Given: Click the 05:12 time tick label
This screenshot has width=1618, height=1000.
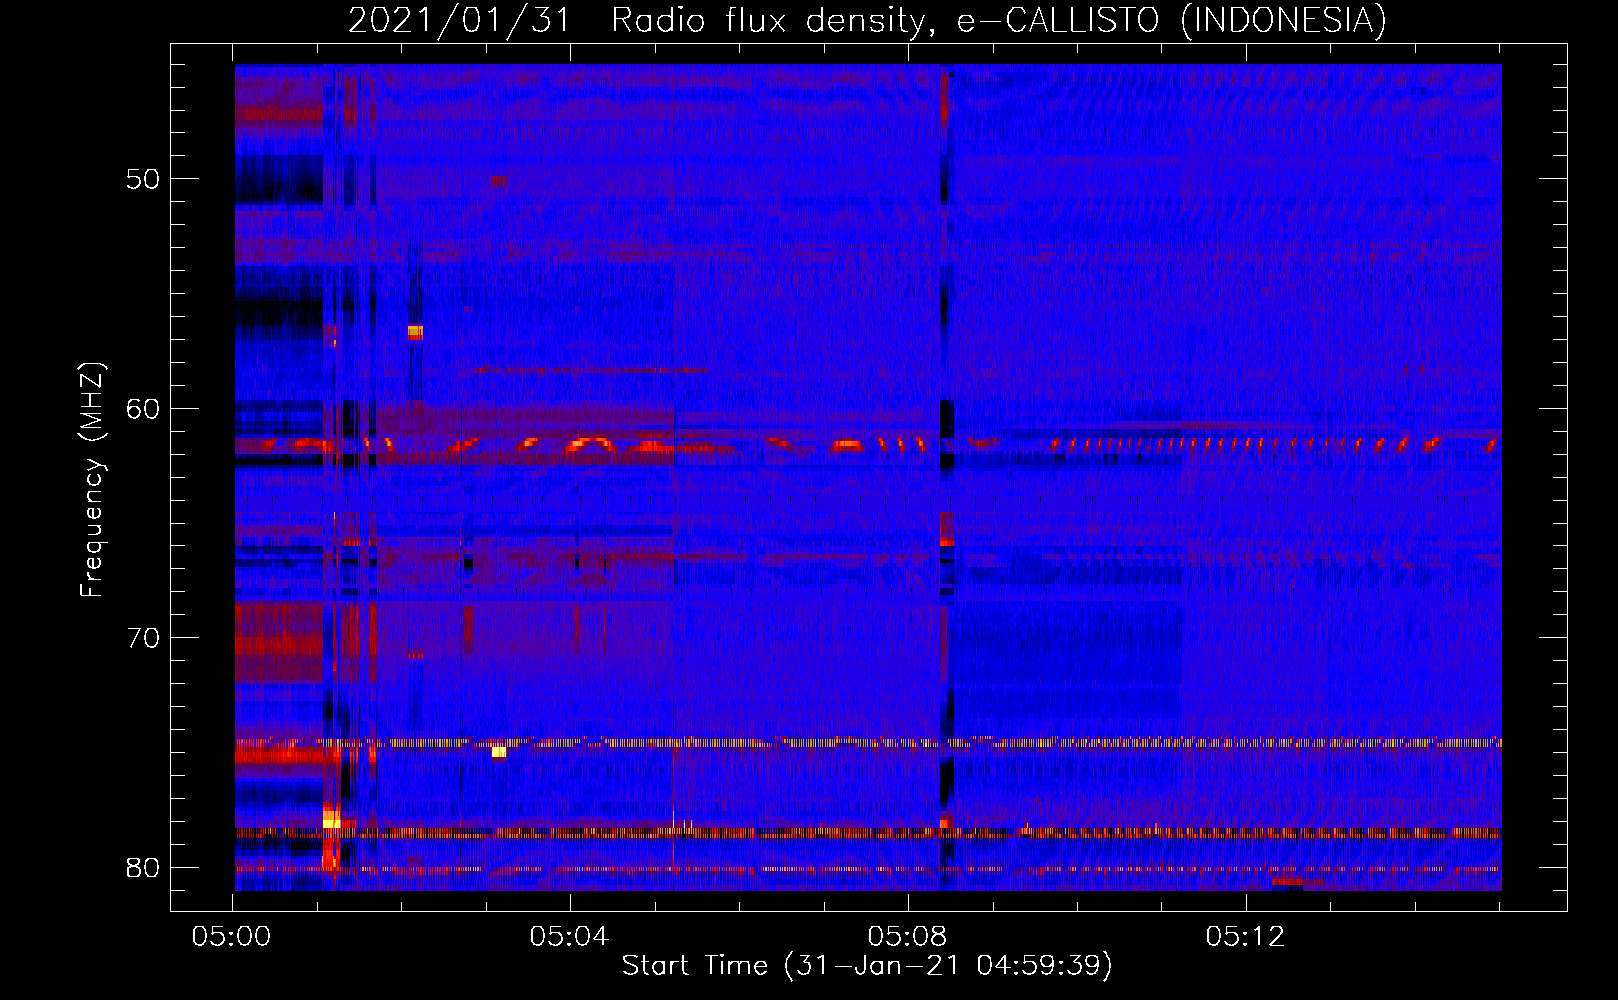Looking at the screenshot, I should 1245,937.
